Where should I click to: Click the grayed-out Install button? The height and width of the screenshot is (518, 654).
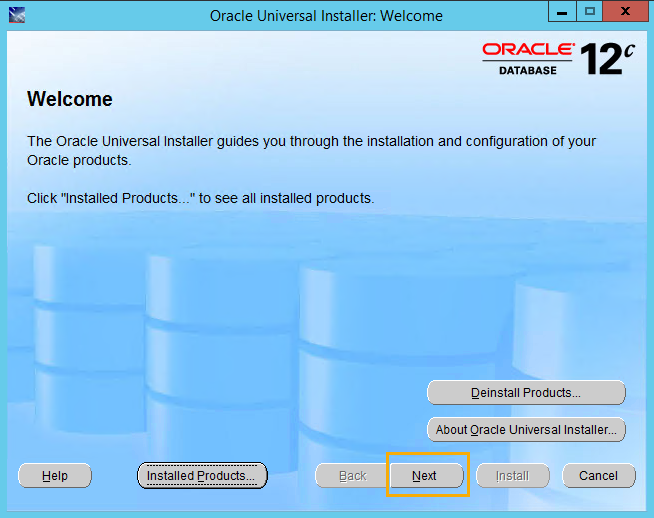tap(513, 475)
